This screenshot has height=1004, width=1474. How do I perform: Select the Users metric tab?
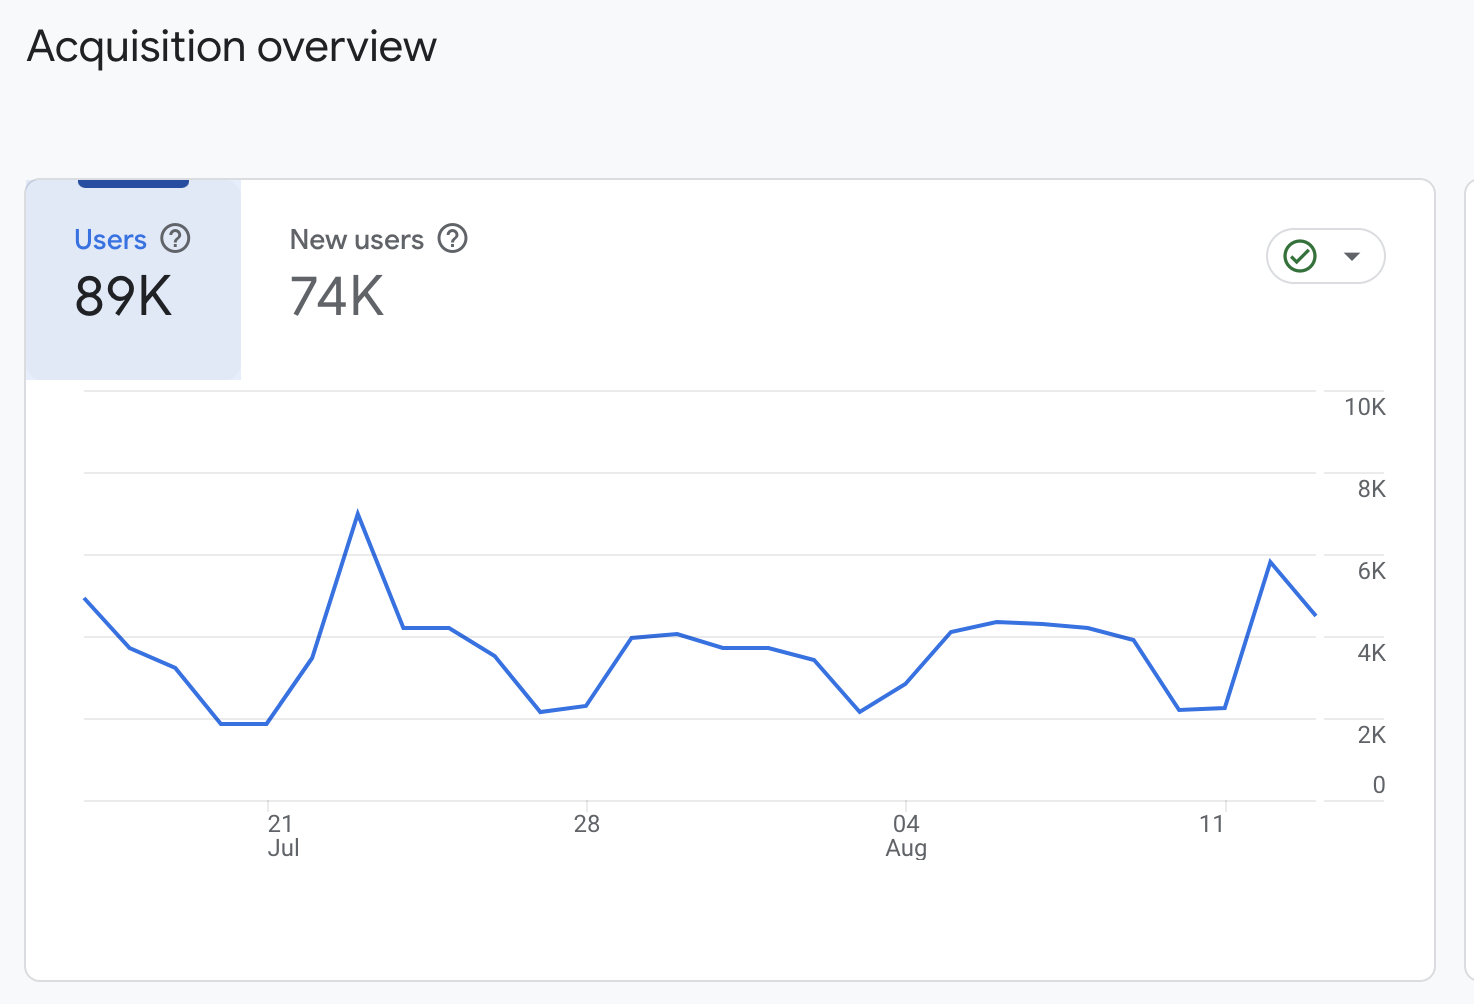133,279
